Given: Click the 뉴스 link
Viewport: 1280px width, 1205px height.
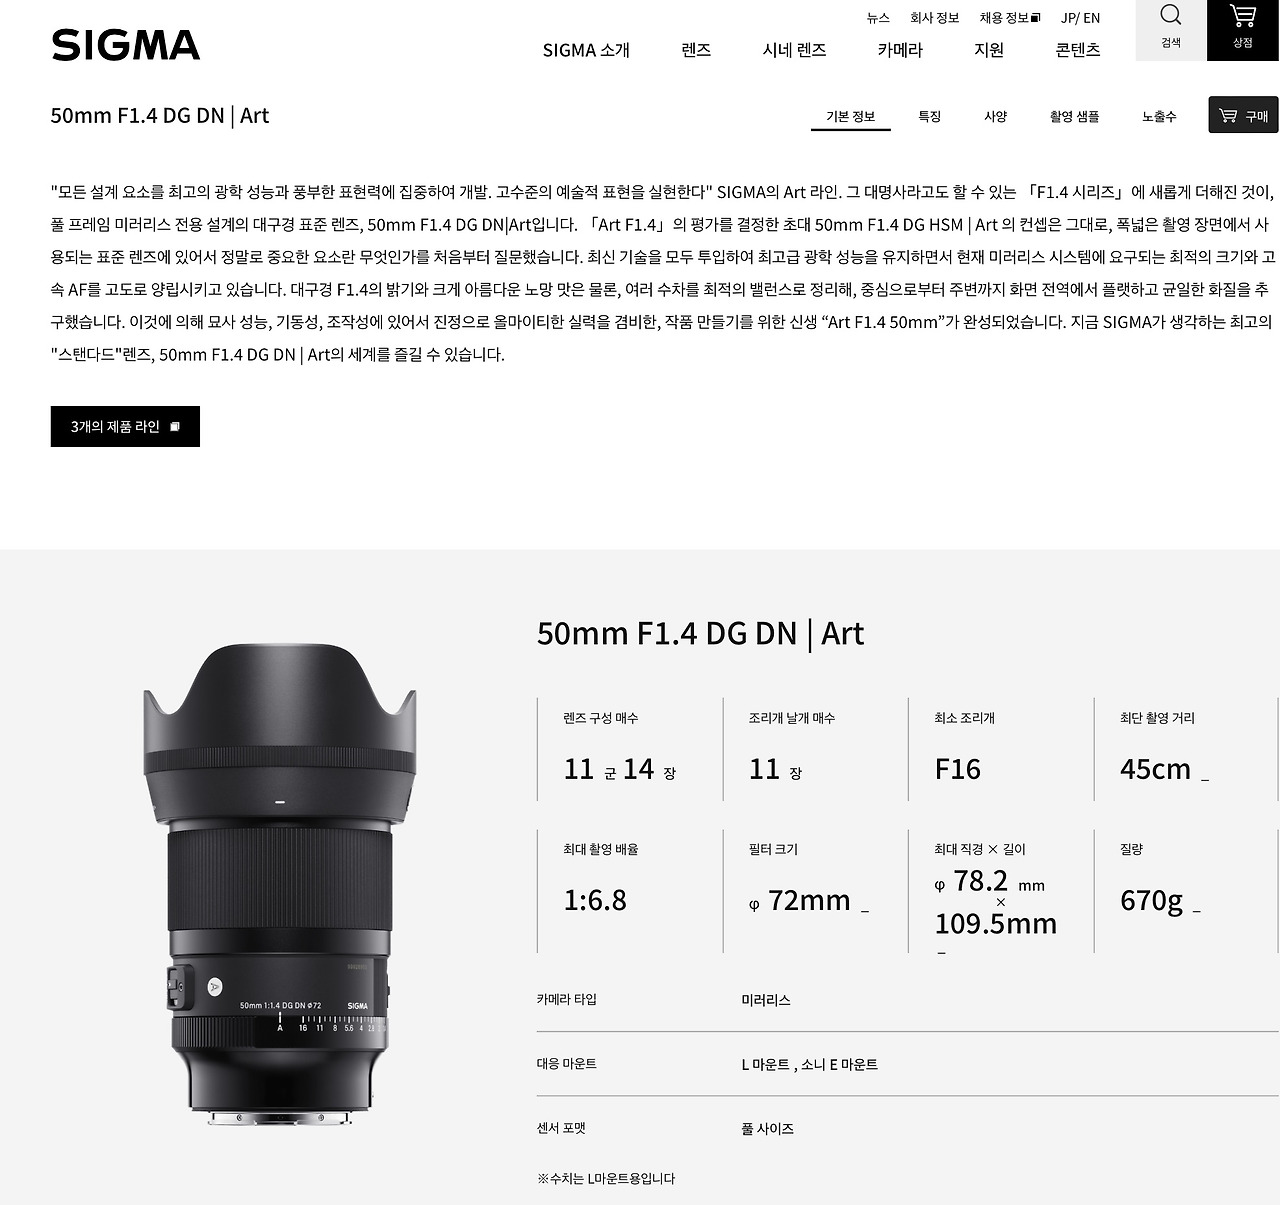Looking at the screenshot, I should coord(878,18).
